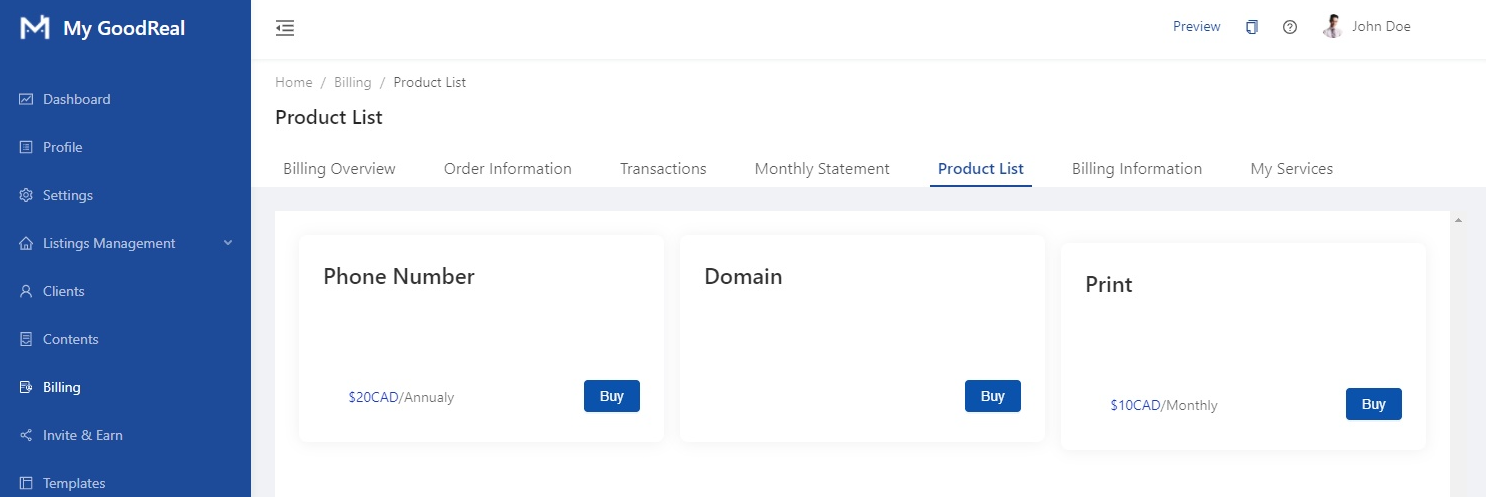Viewport: 1486px width, 497px height.
Task: Click the John Doe username
Action: point(1381,27)
